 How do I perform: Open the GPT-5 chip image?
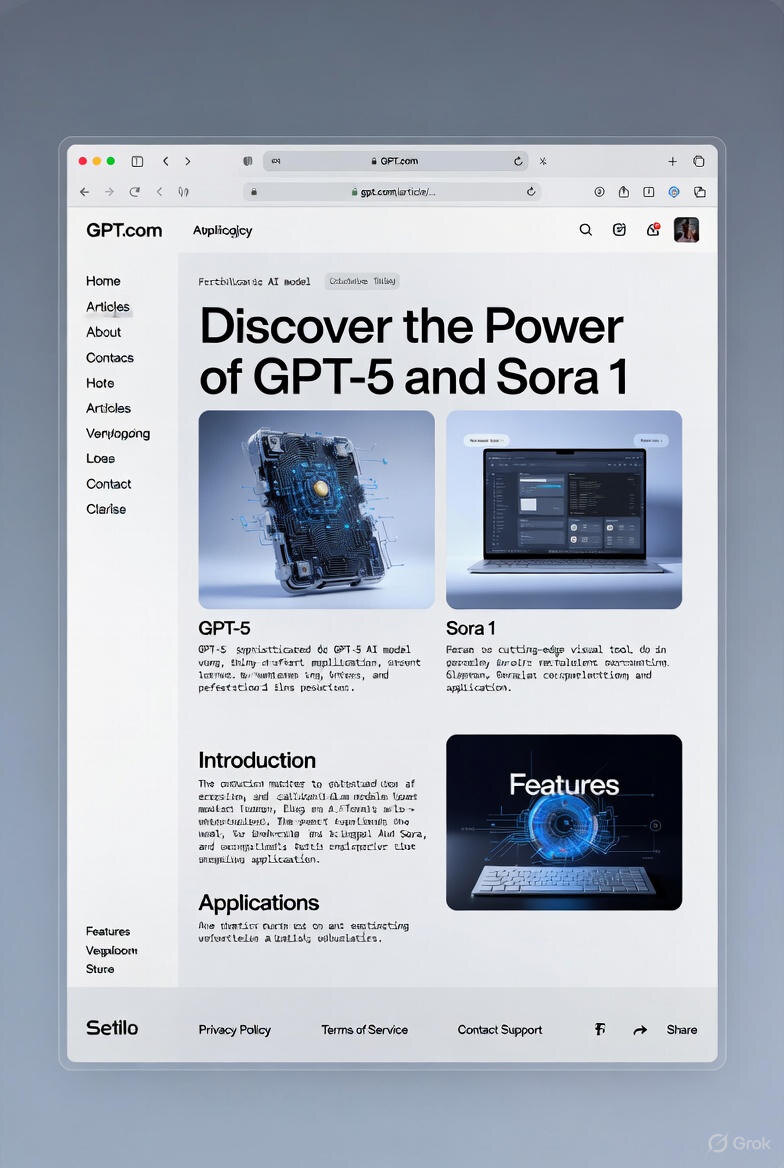pos(317,510)
